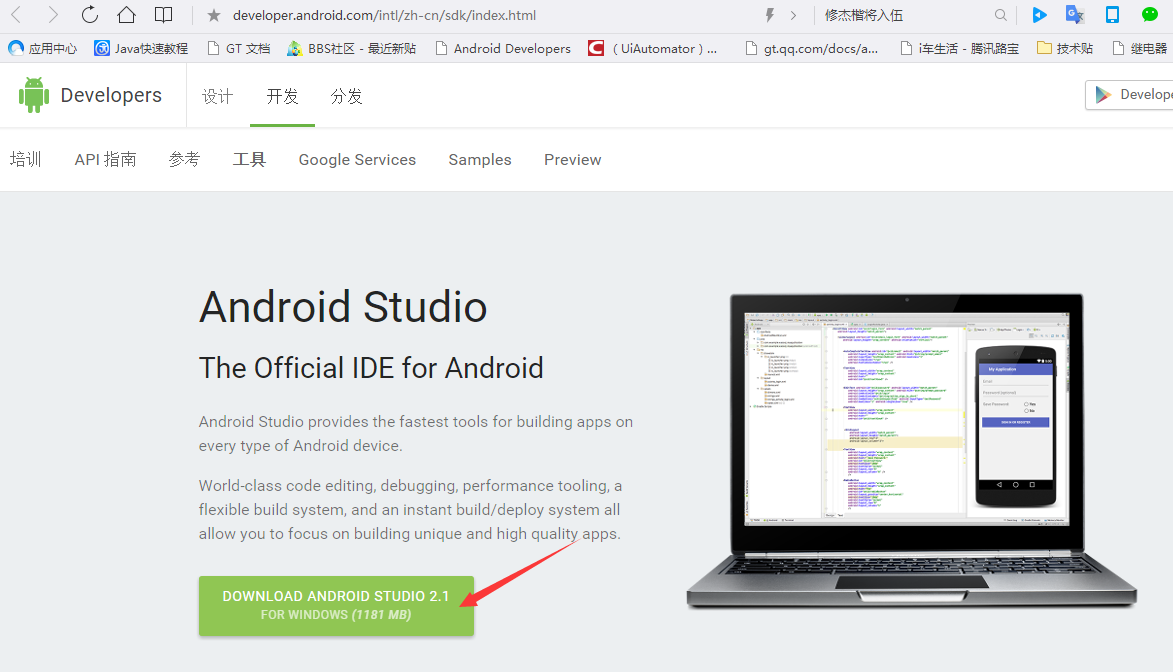Switch to the 分发 tab
The height and width of the screenshot is (672, 1173).
click(x=346, y=96)
